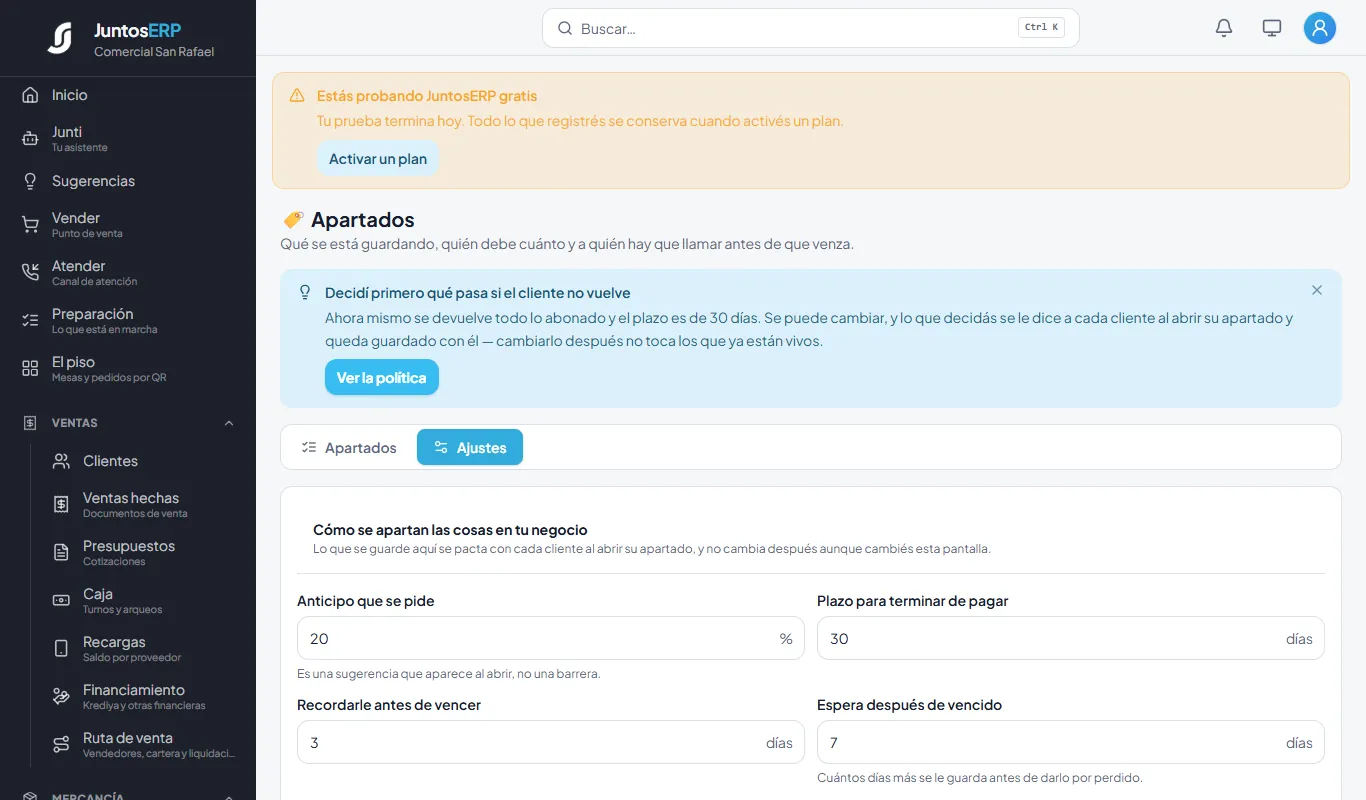Click the VENTAS section header label

point(75,423)
